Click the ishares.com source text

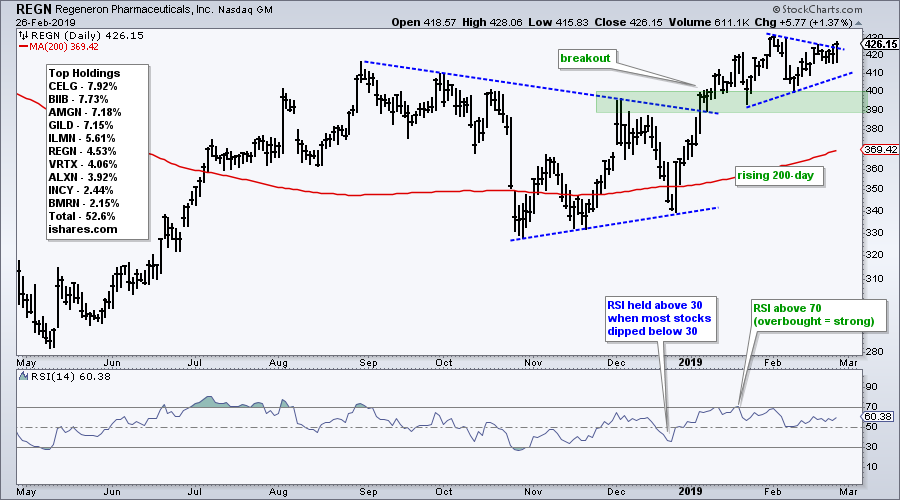tap(83, 229)
